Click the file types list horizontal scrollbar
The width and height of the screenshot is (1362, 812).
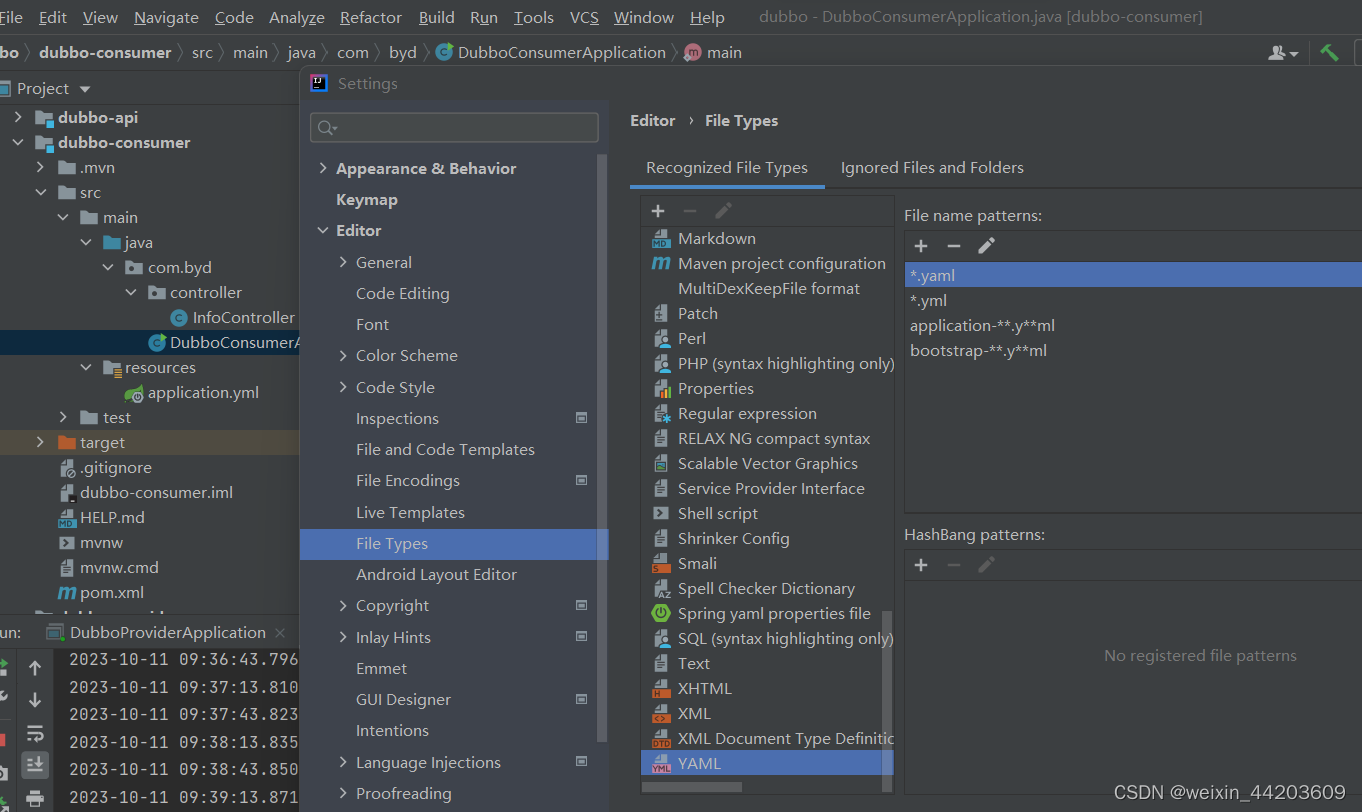pos(692,786)
